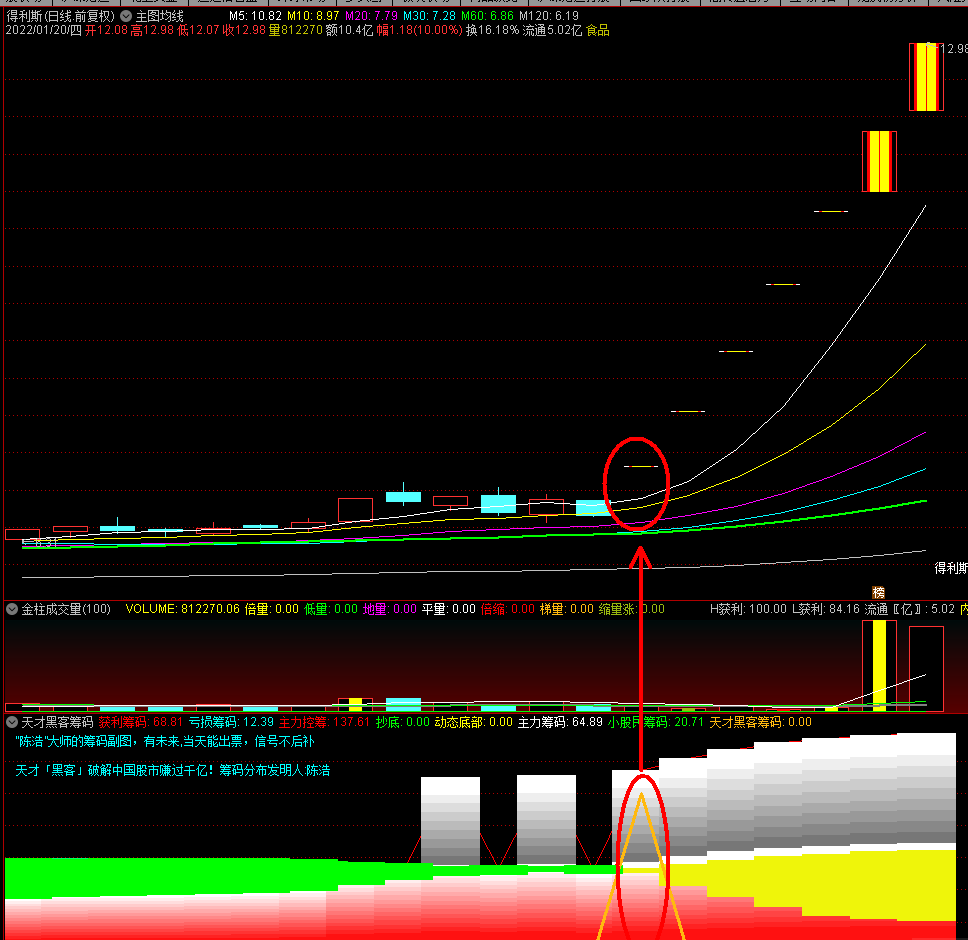Select the 流通〖亿〗: 5.02 reading
The image size is (968, 940).
pyautogui.click(x=910, y=609)
